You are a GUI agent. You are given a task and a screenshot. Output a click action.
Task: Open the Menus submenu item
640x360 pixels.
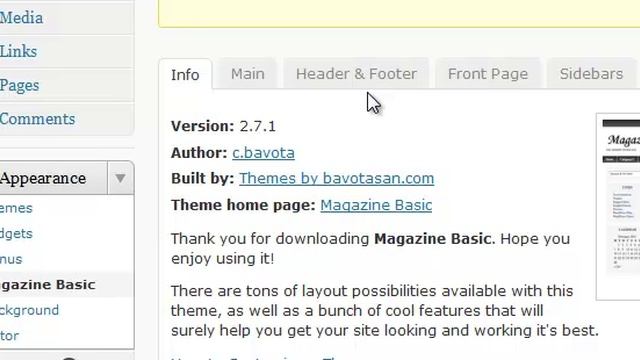11,259
